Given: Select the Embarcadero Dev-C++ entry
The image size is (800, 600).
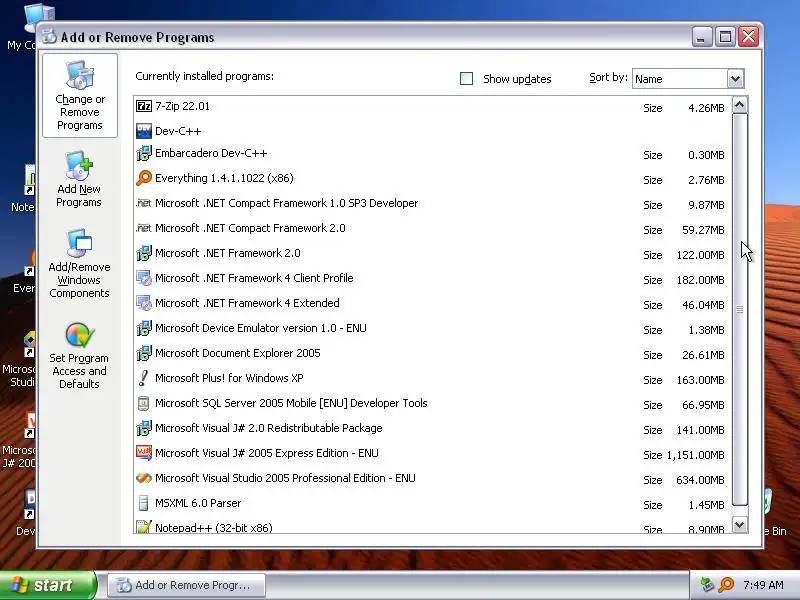Looking at the screenshot, I should click(432, 153).
